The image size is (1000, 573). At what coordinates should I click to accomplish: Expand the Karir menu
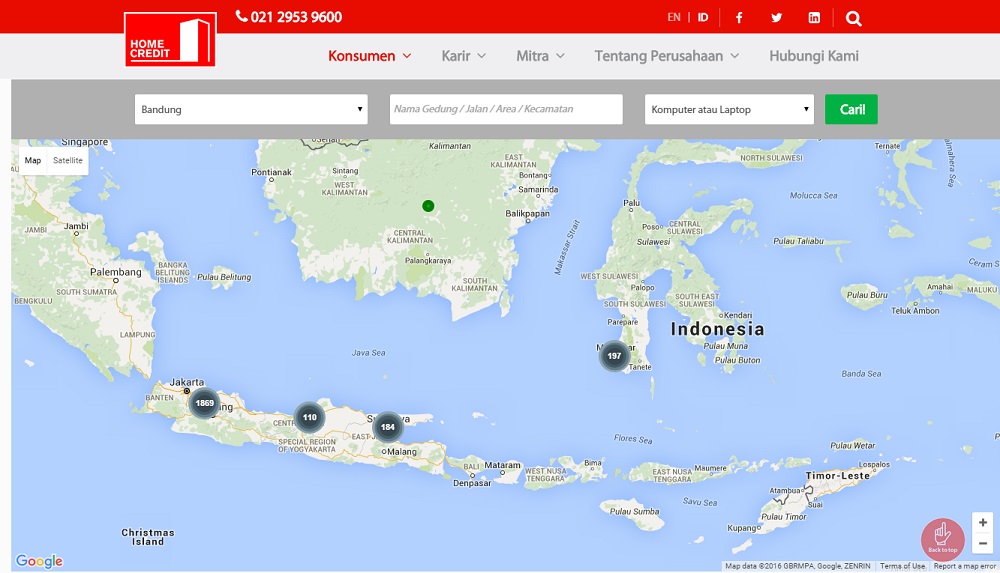[x=464, y=56]
